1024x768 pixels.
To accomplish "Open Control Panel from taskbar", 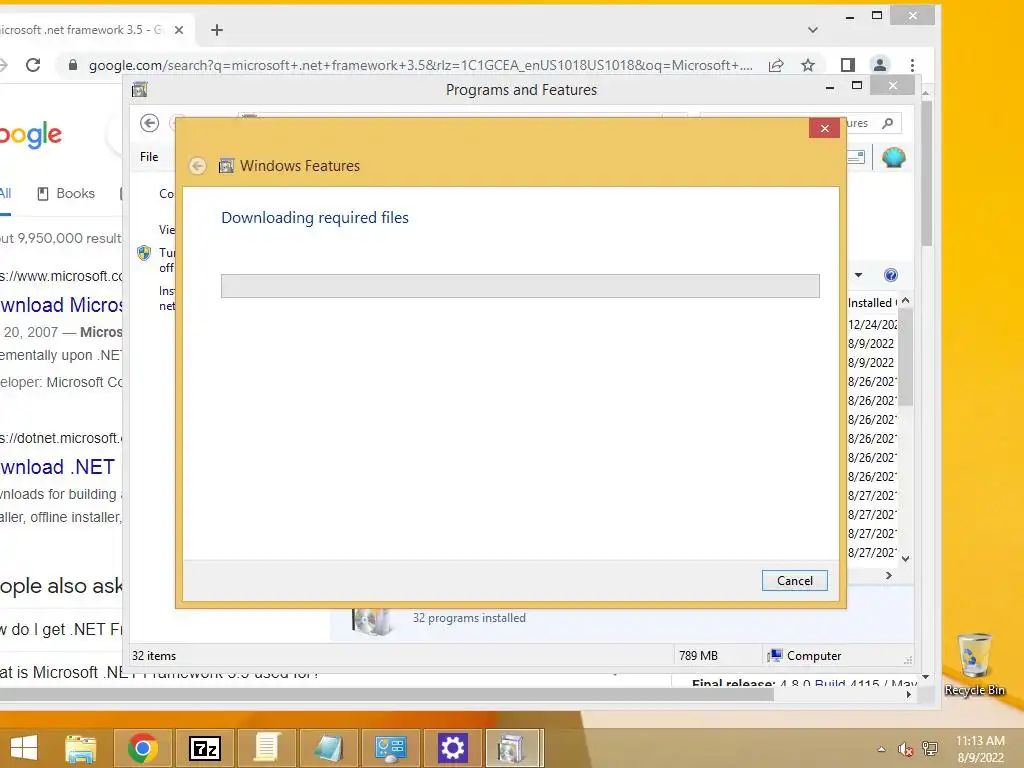I will pyautogui.click(x=390, y=748).
